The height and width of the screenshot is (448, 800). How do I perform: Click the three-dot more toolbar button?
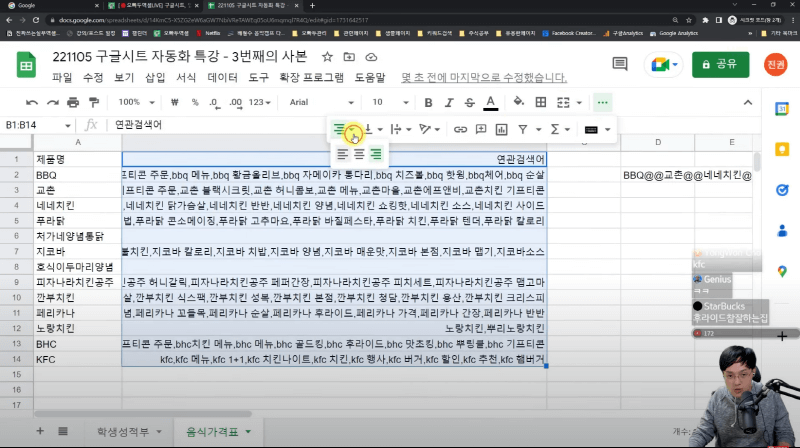pyautogui.click(x=603, y=103)
